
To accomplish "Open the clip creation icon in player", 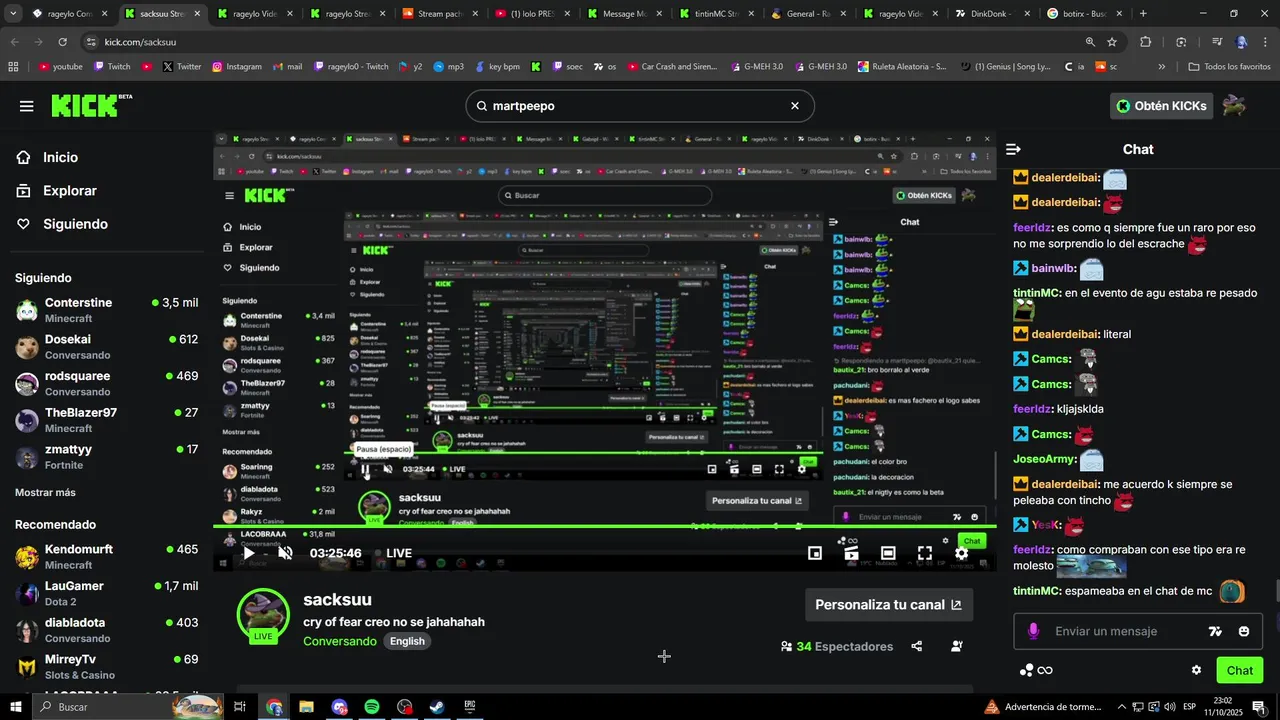I will 851,553.
